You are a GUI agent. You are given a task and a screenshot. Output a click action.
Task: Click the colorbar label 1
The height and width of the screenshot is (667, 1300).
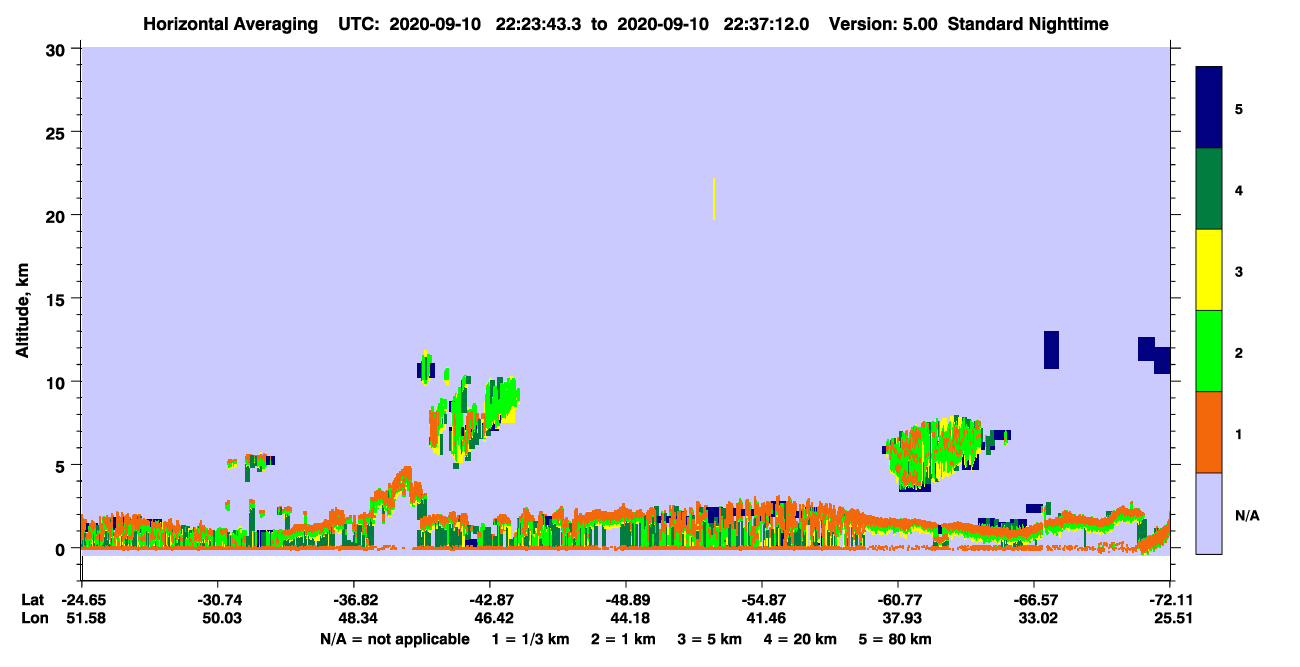[x=1238, y=433]
